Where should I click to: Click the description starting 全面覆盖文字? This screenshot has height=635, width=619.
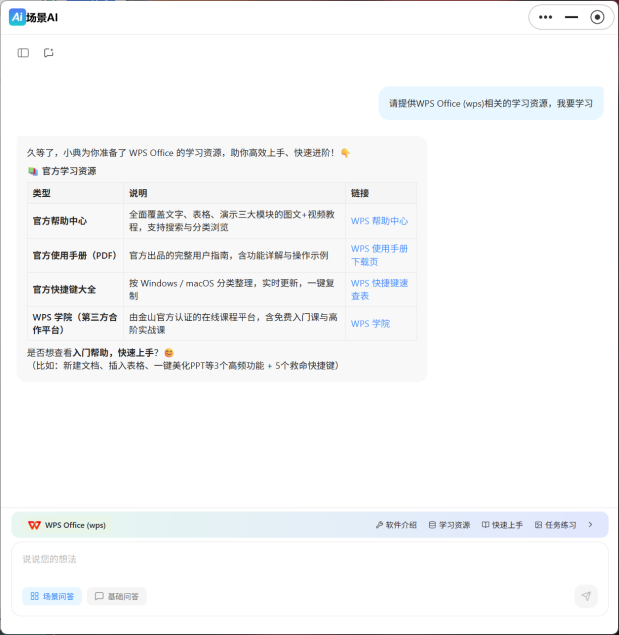(x=232, y=221)
